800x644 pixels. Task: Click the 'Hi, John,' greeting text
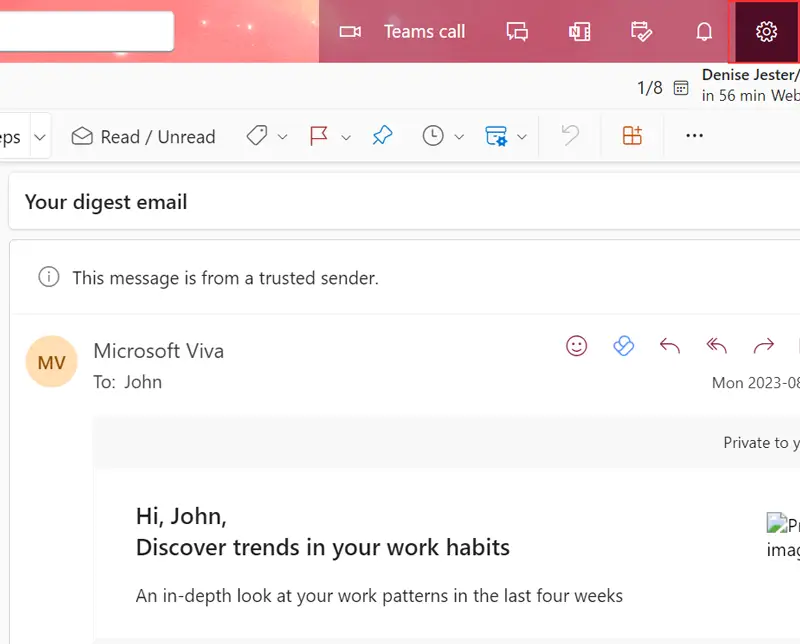(x=181, y=516)
